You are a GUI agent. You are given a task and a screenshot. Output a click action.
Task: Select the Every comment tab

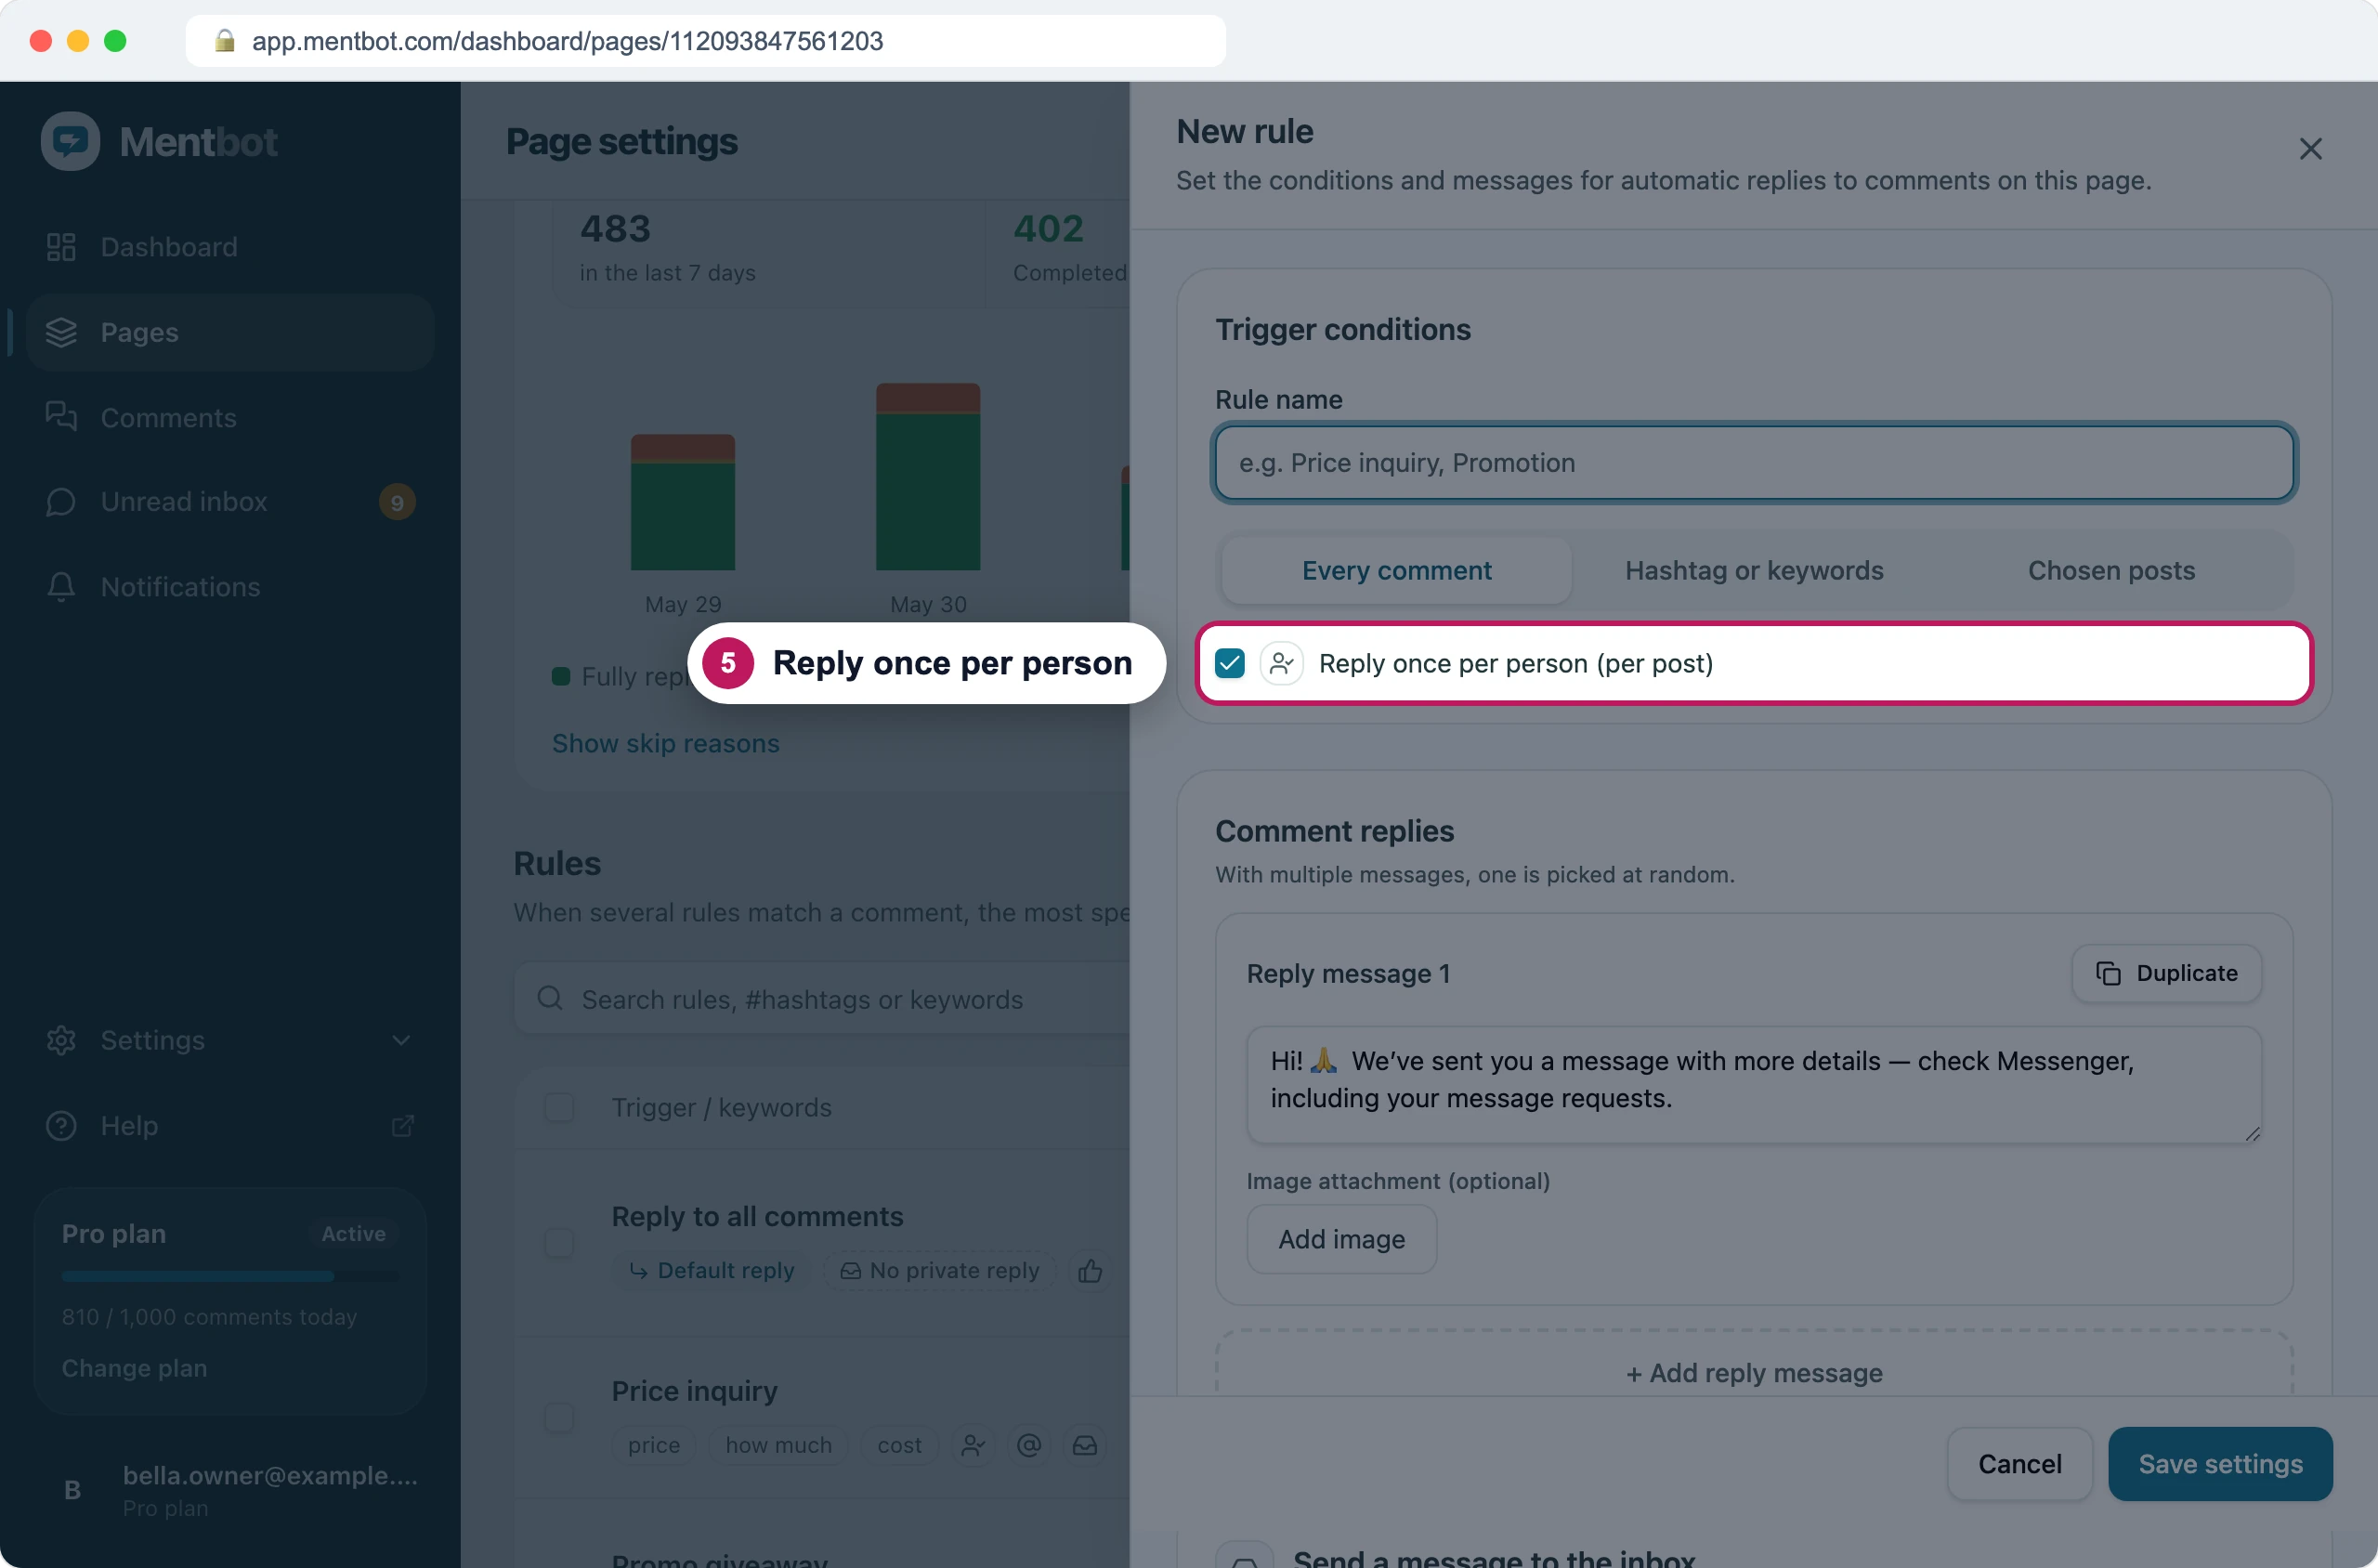[1396, 570]
